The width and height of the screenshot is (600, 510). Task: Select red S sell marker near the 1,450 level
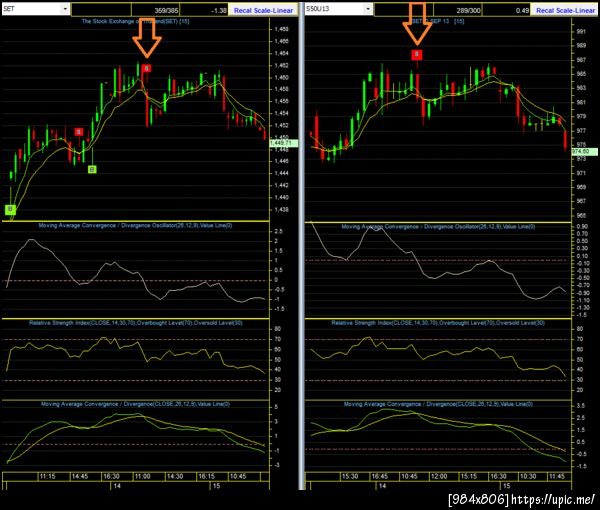coord(79,132)
